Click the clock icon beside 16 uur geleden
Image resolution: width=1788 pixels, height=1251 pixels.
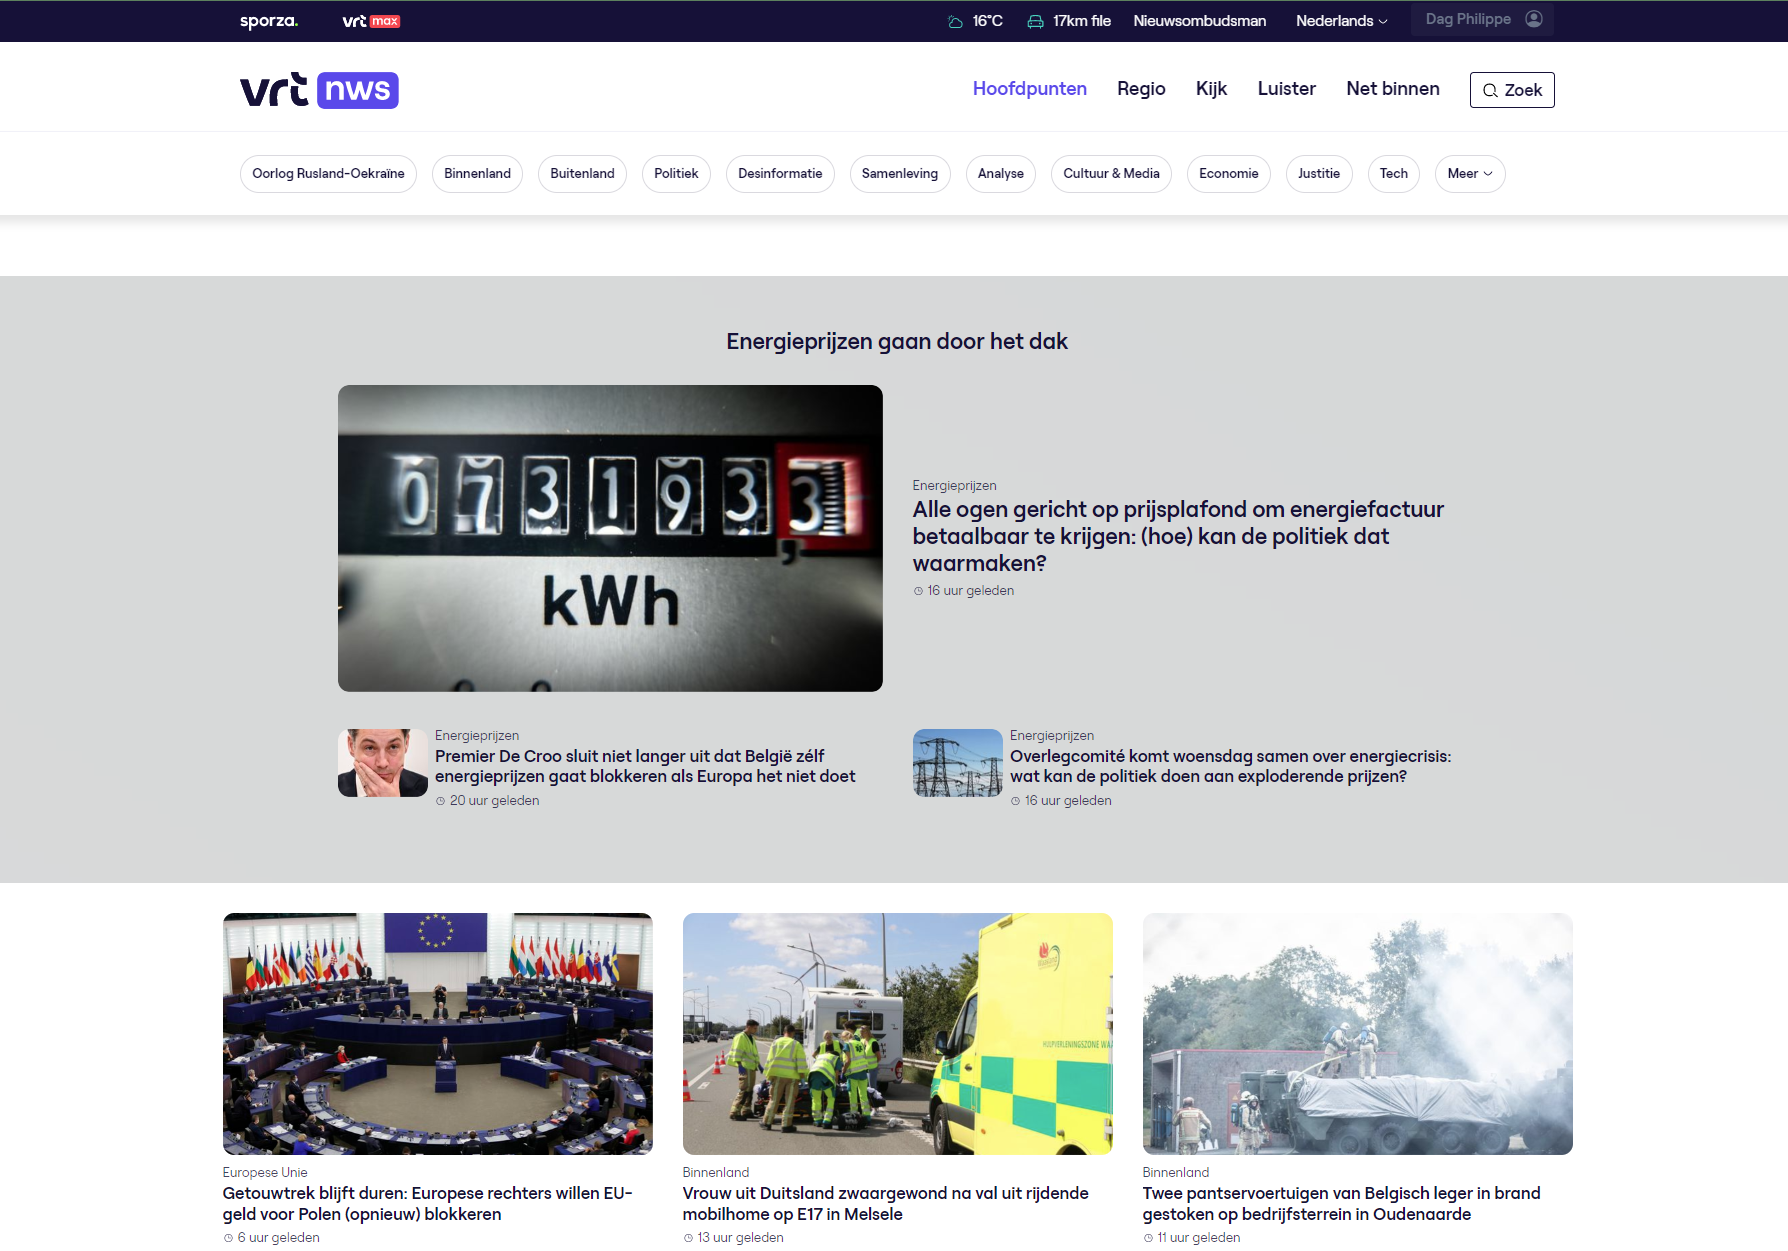[917, 590]
